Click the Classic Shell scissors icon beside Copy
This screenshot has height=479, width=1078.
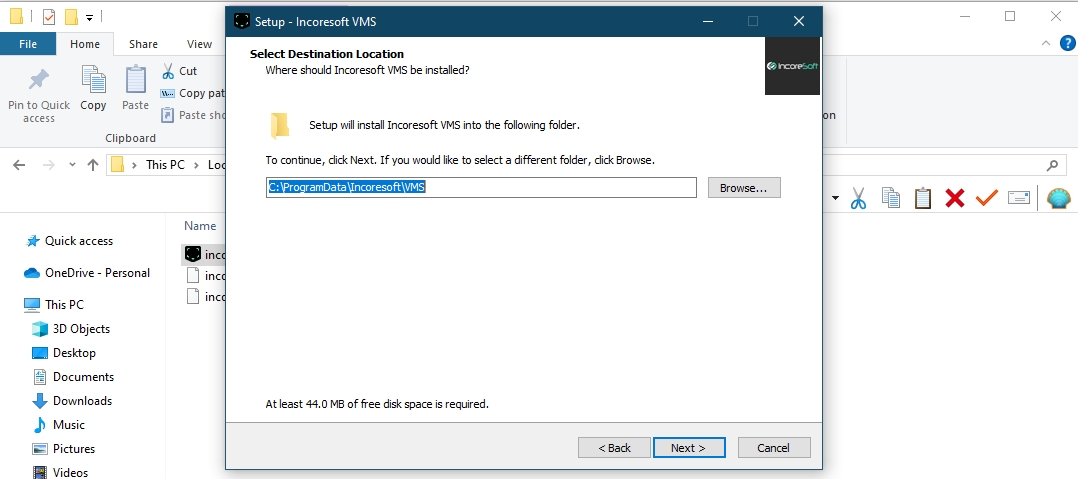point(858,199)
